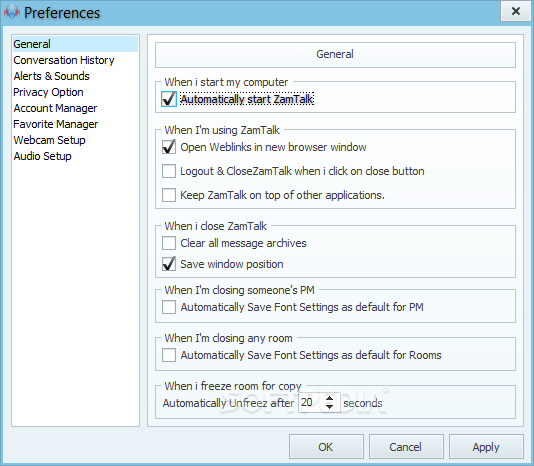This screenshot has height=466, width=534.
Task: Click the OK button
Action: 326,447
